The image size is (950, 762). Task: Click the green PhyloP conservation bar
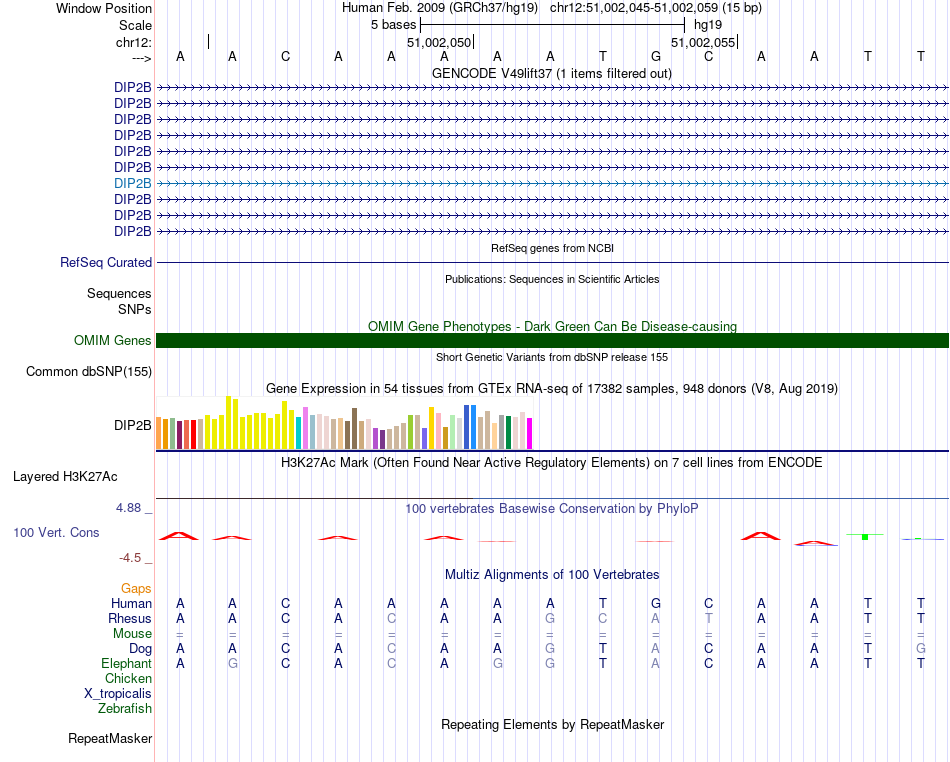pyautogui.click(x=865, y=537)
